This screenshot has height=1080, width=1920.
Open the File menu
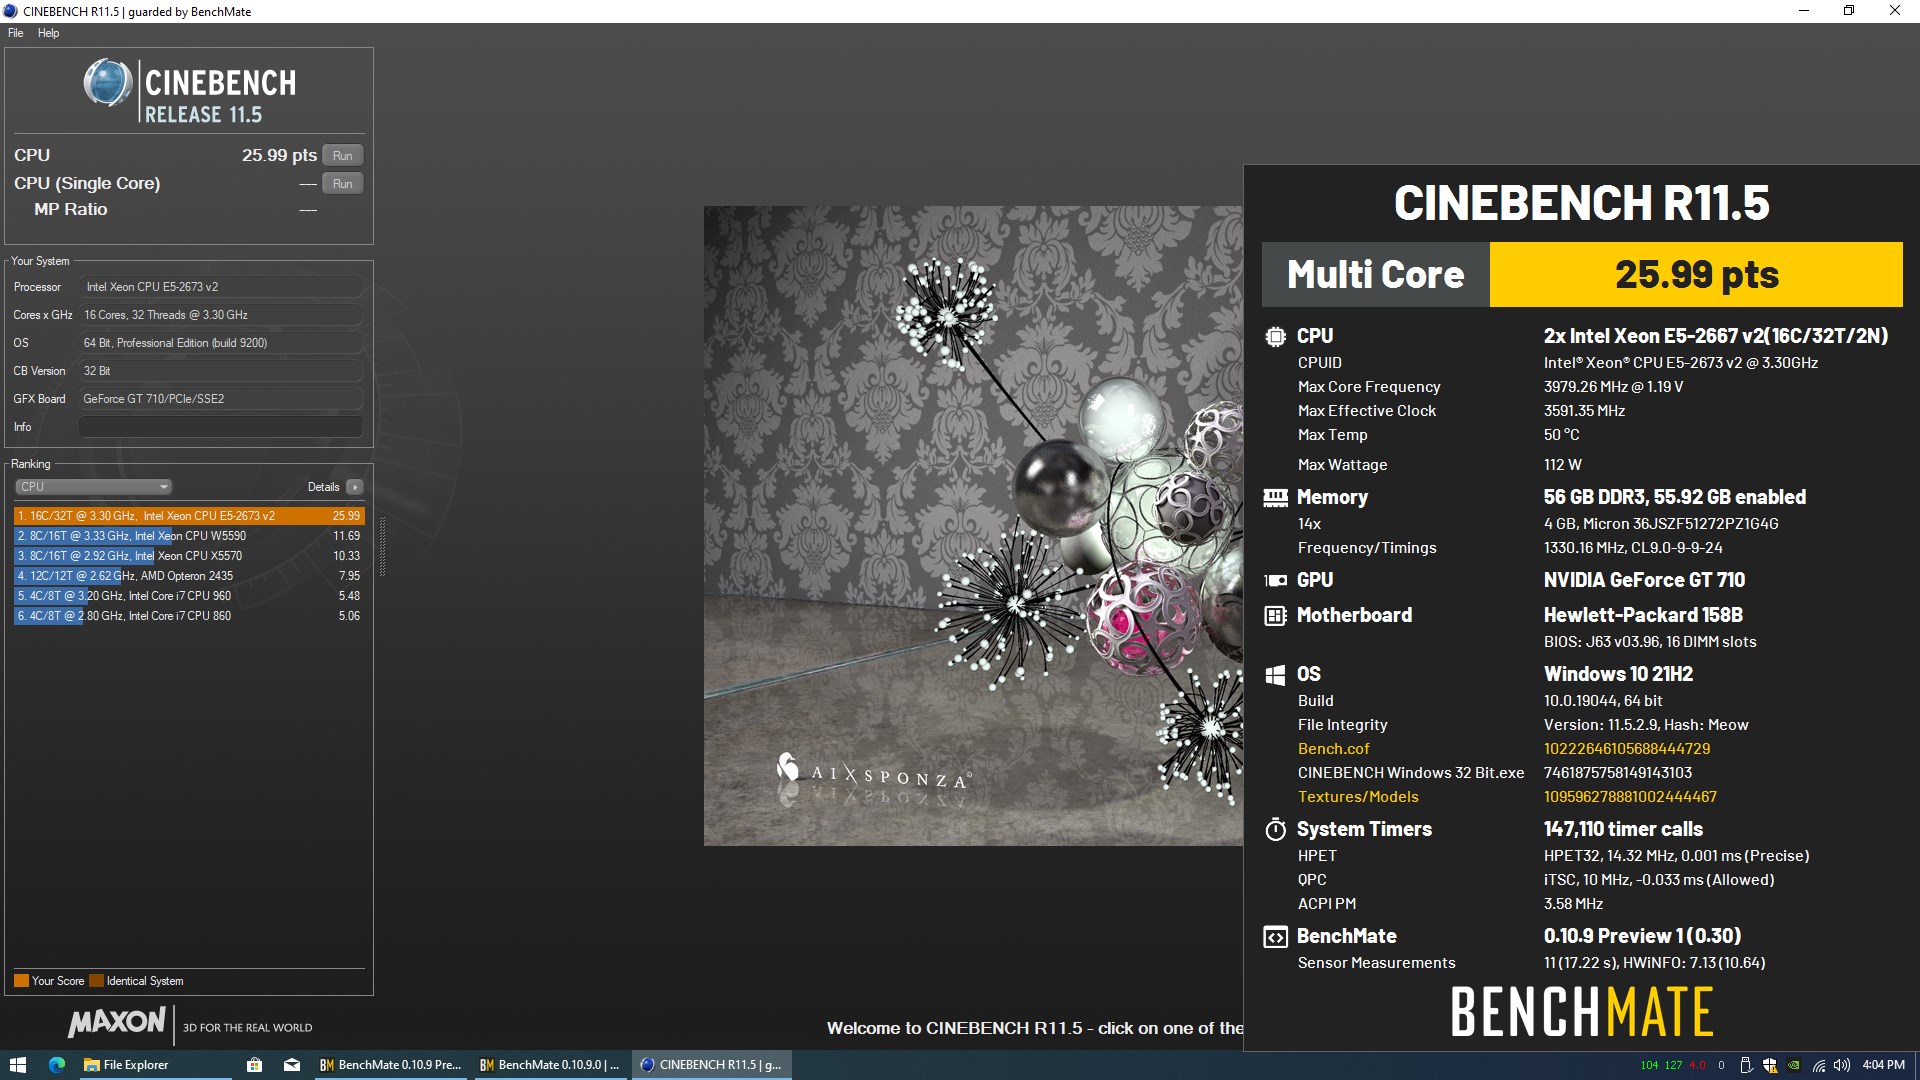15,33
